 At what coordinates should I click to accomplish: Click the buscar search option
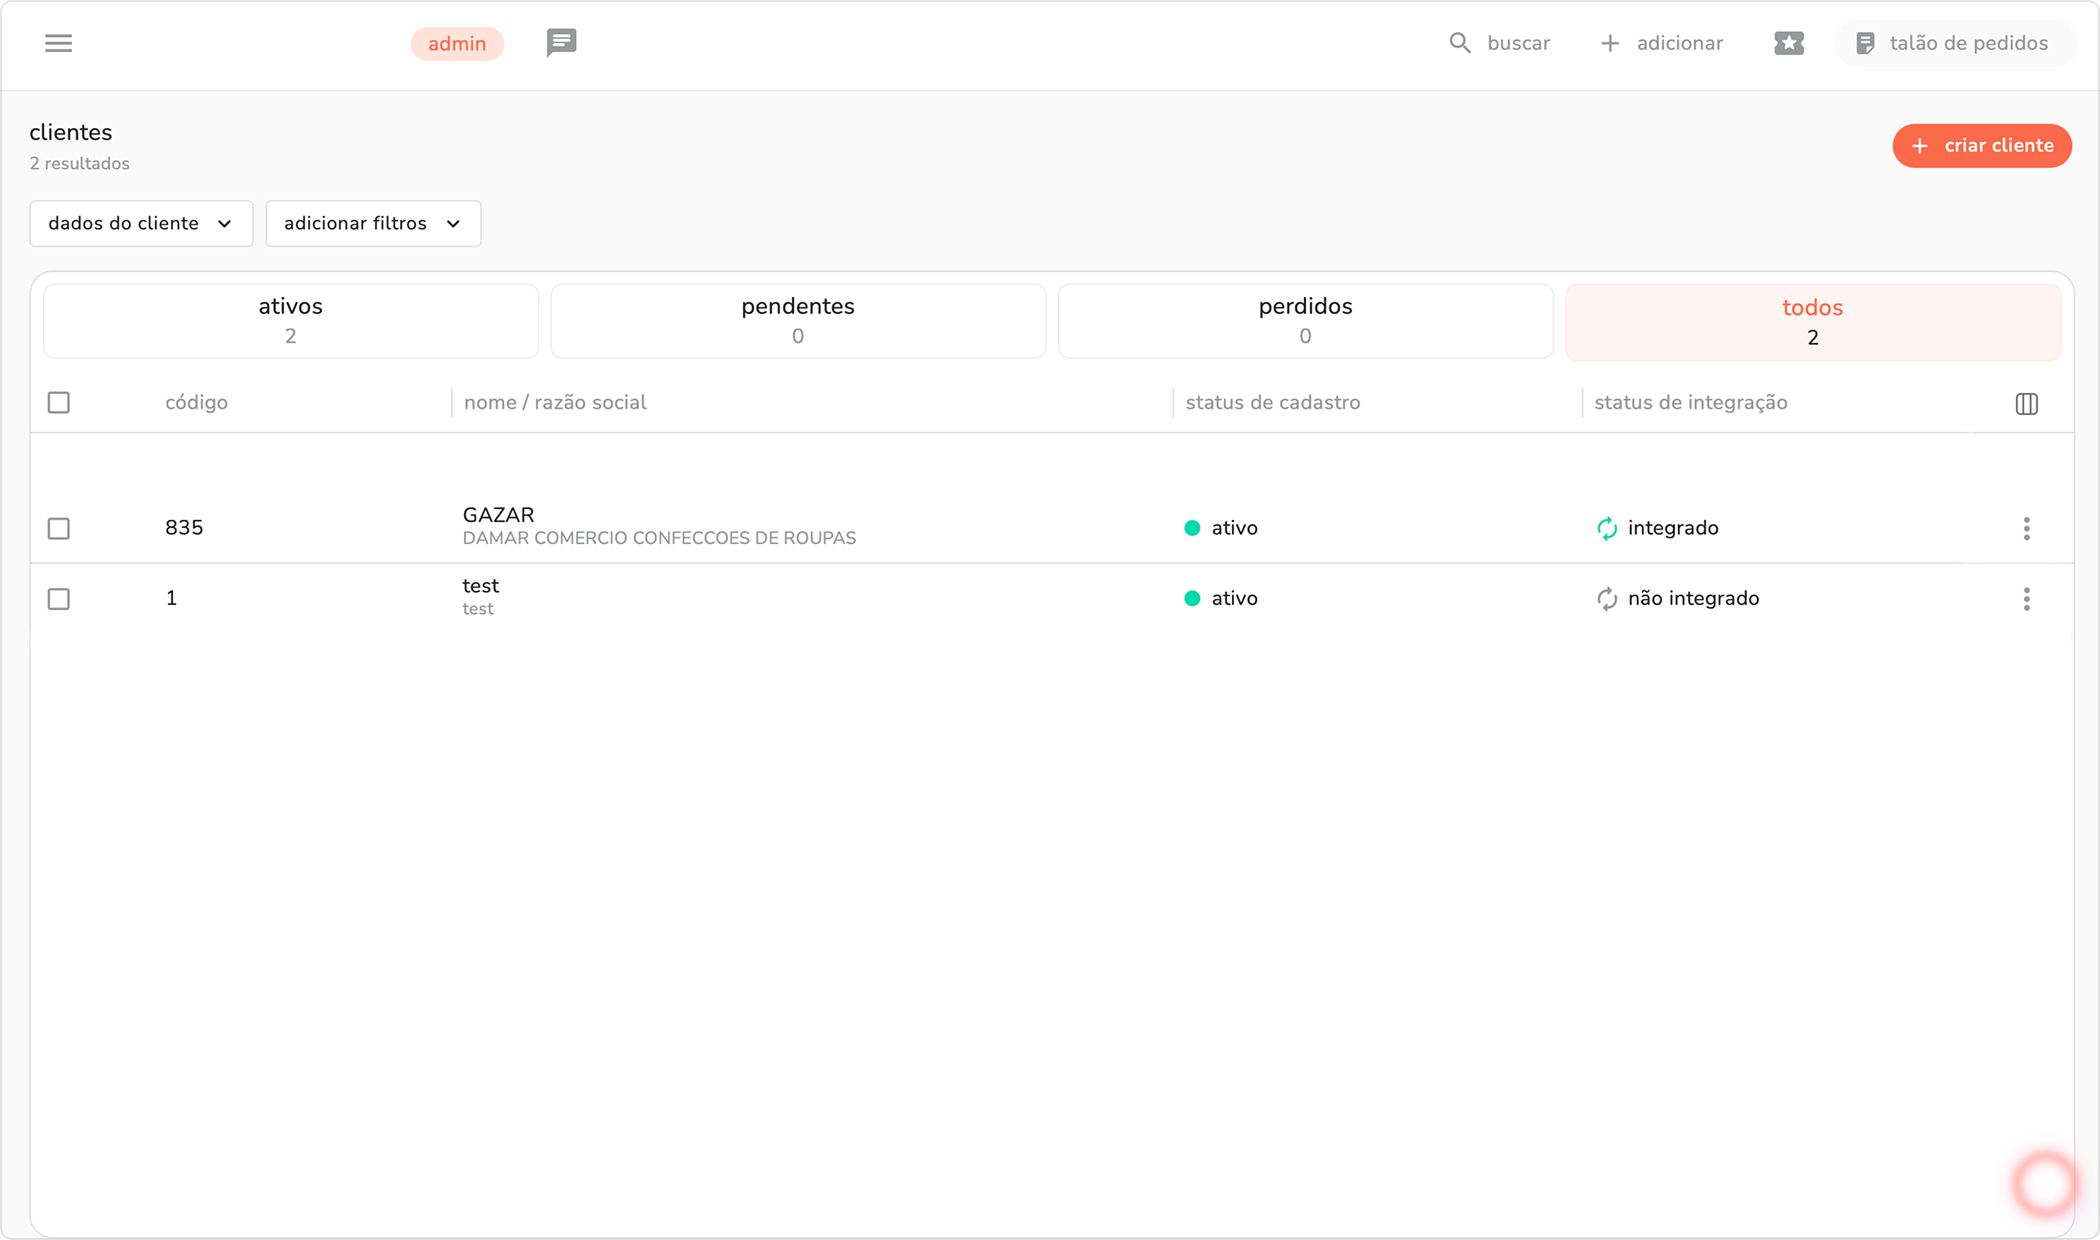(x=1499, y=43)
